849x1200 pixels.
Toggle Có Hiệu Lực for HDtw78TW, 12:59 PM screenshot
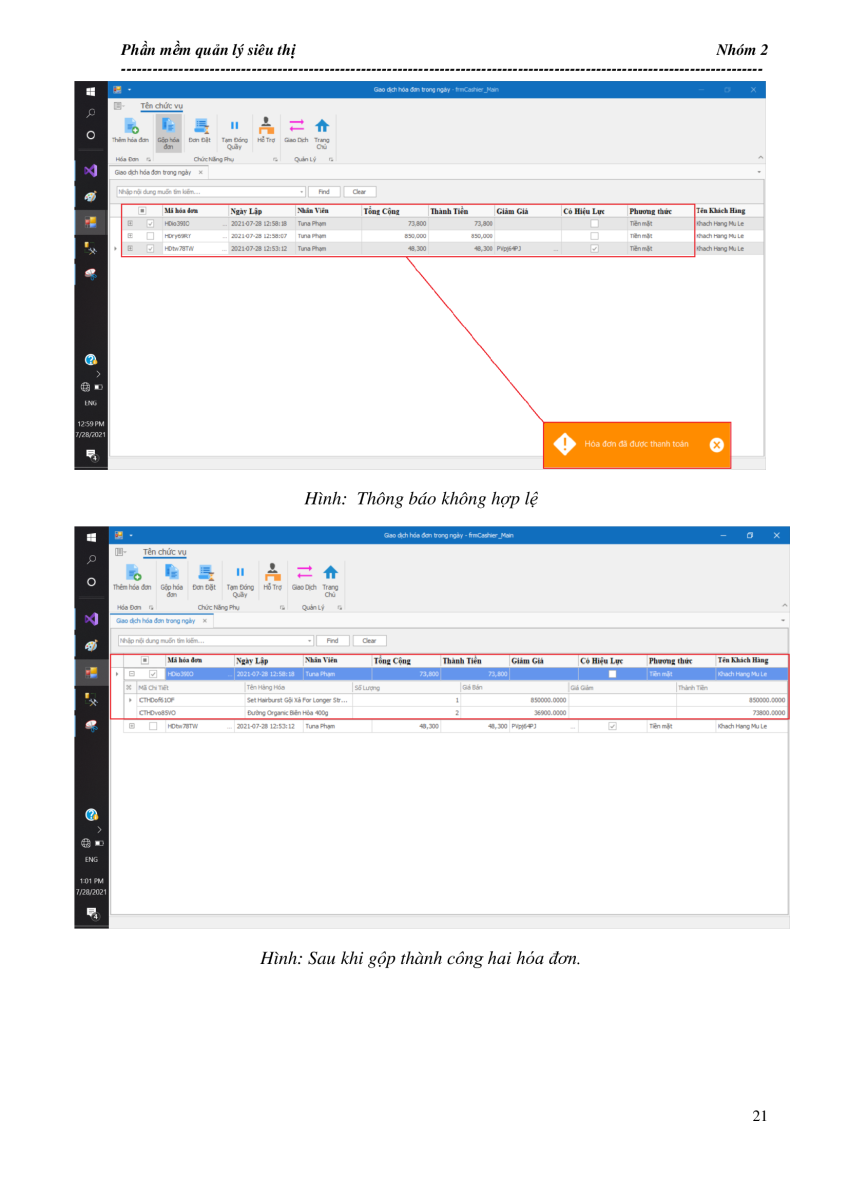[x=594, y=248]
